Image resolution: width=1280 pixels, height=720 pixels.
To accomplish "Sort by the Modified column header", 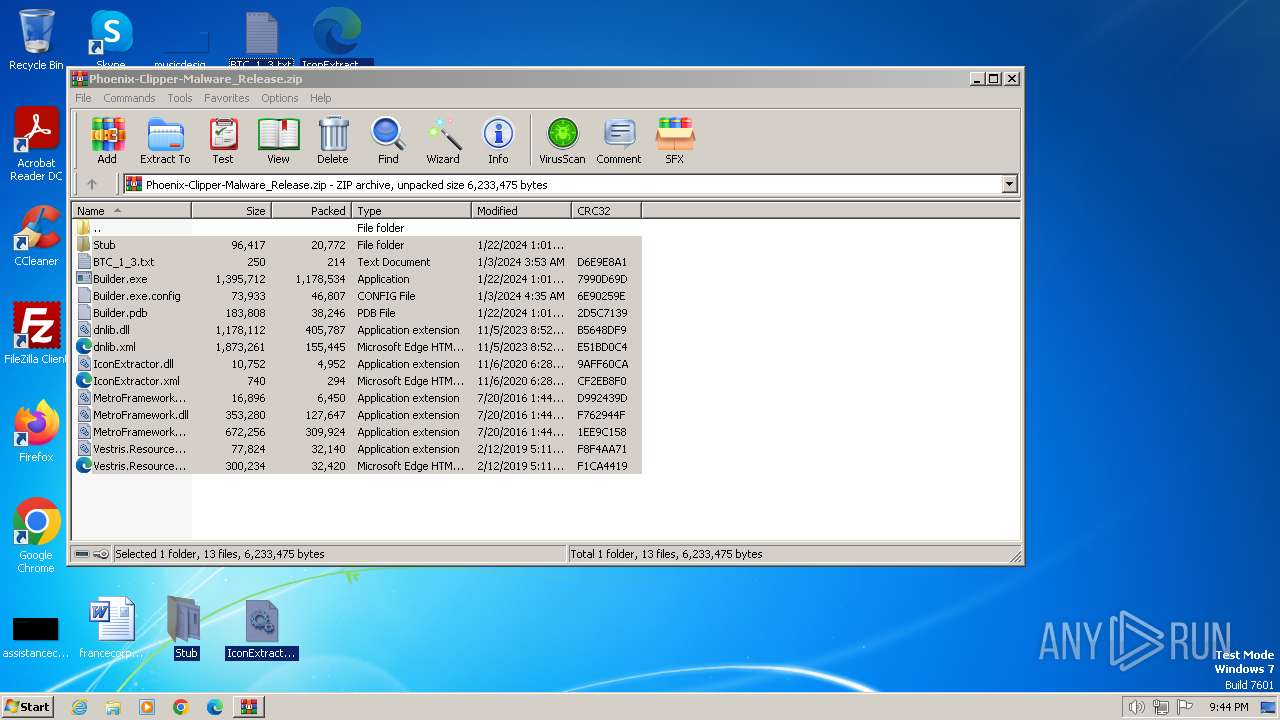I will [521, 211].
